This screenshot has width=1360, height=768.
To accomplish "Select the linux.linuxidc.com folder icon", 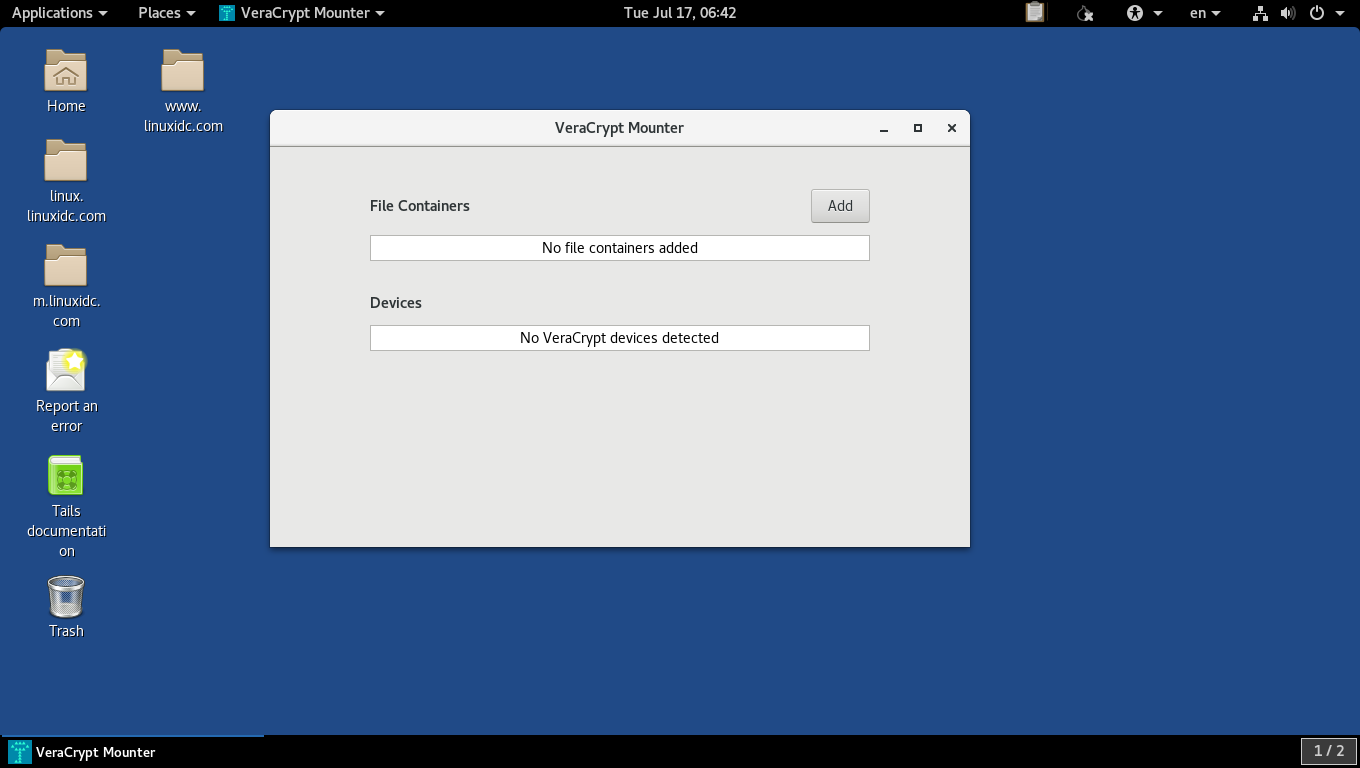I will click(66, 161).
